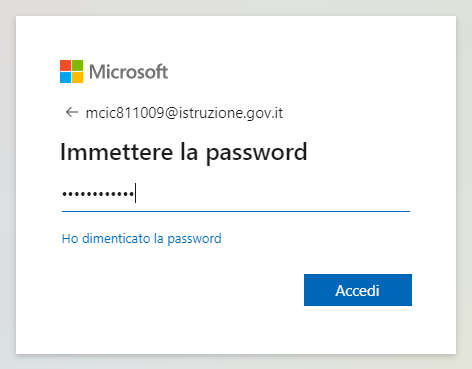Click the blank area below Accedi button
The image size is (472, 369).
(x=358, y=330)
